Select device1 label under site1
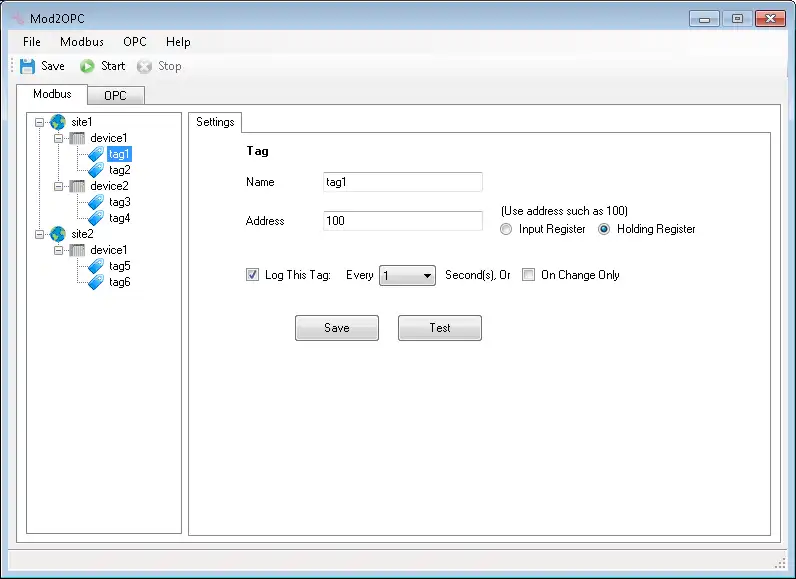This screenshot has width=796, height=579. click(x=109, y=138)
